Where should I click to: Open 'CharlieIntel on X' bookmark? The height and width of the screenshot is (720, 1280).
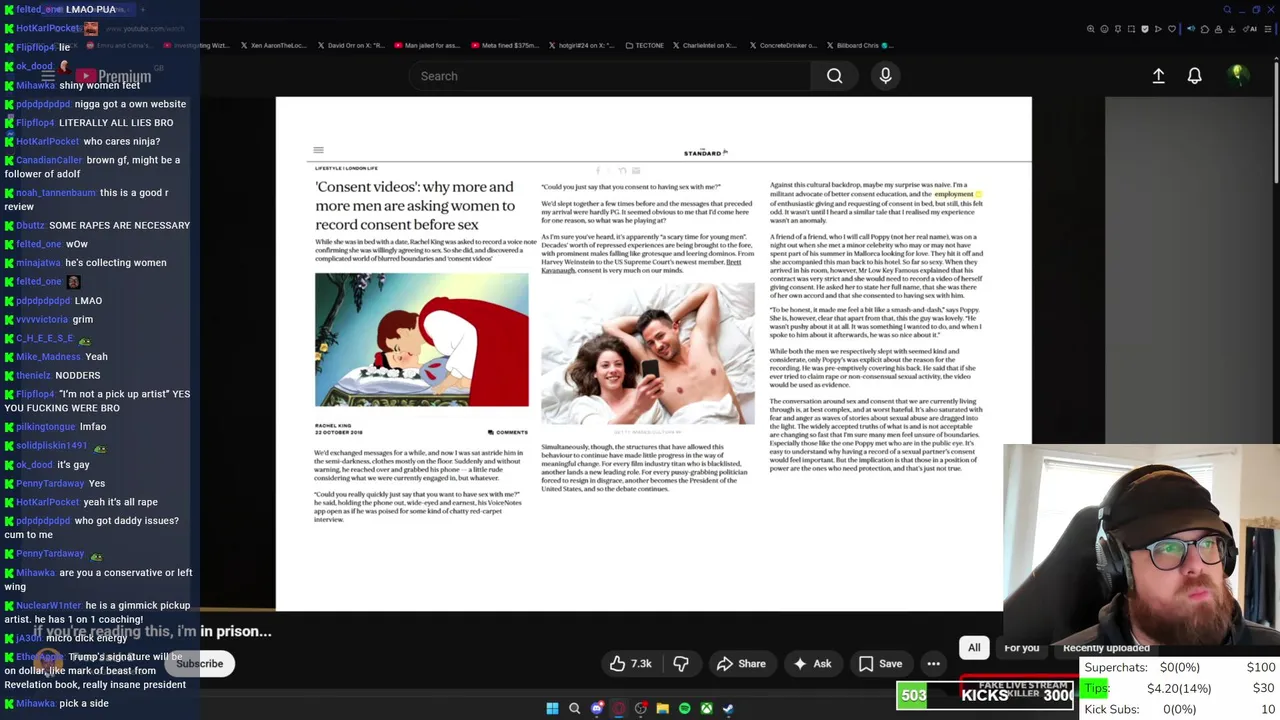pyautogui.click(x=704, y=45)
